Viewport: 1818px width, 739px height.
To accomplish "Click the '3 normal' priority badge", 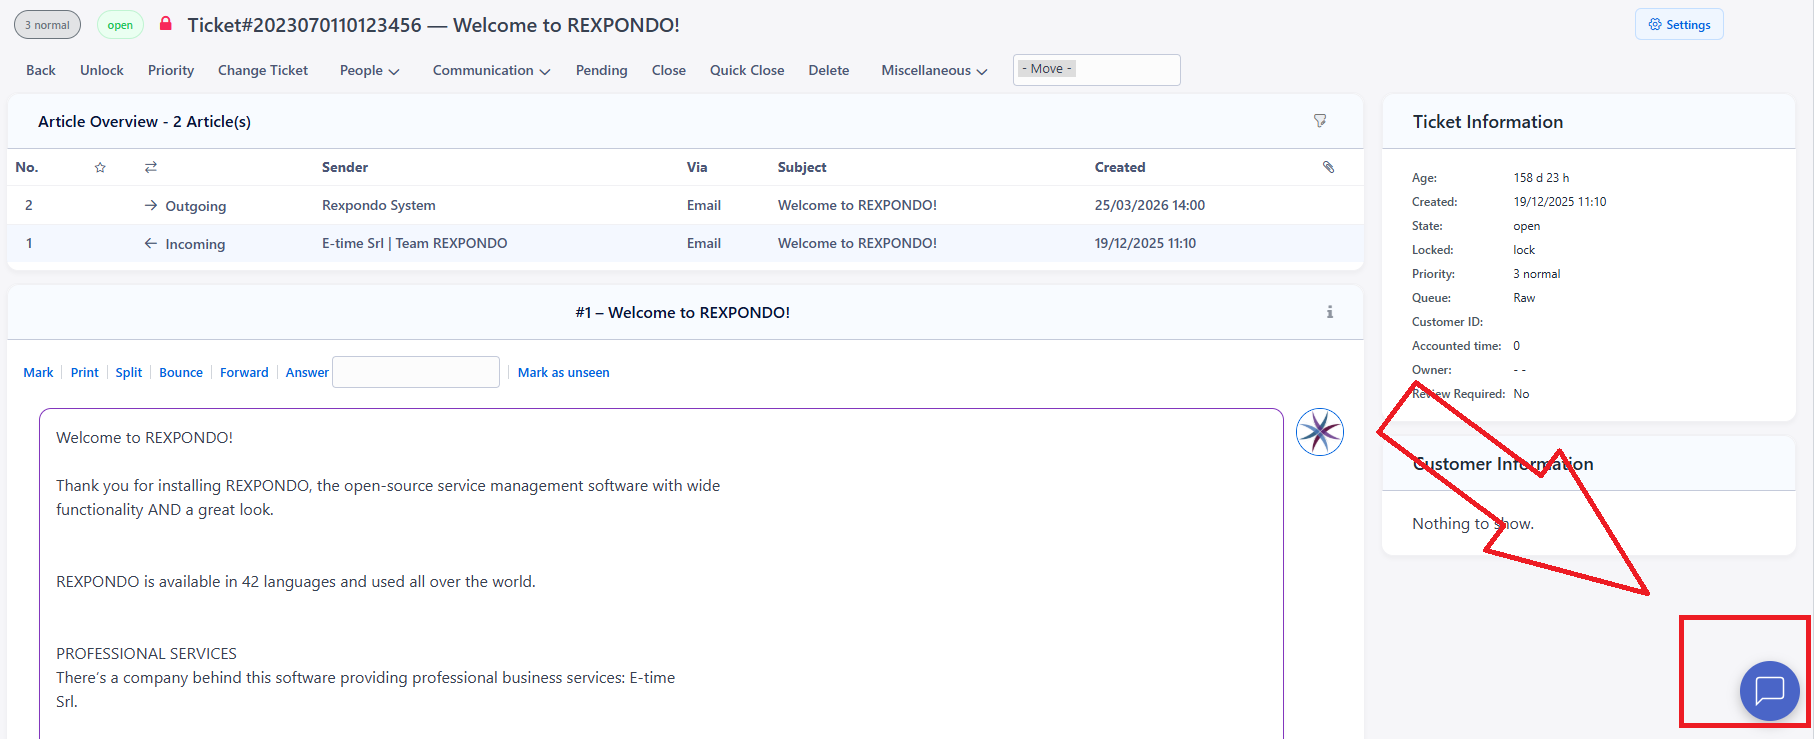I will coord(47,25).
